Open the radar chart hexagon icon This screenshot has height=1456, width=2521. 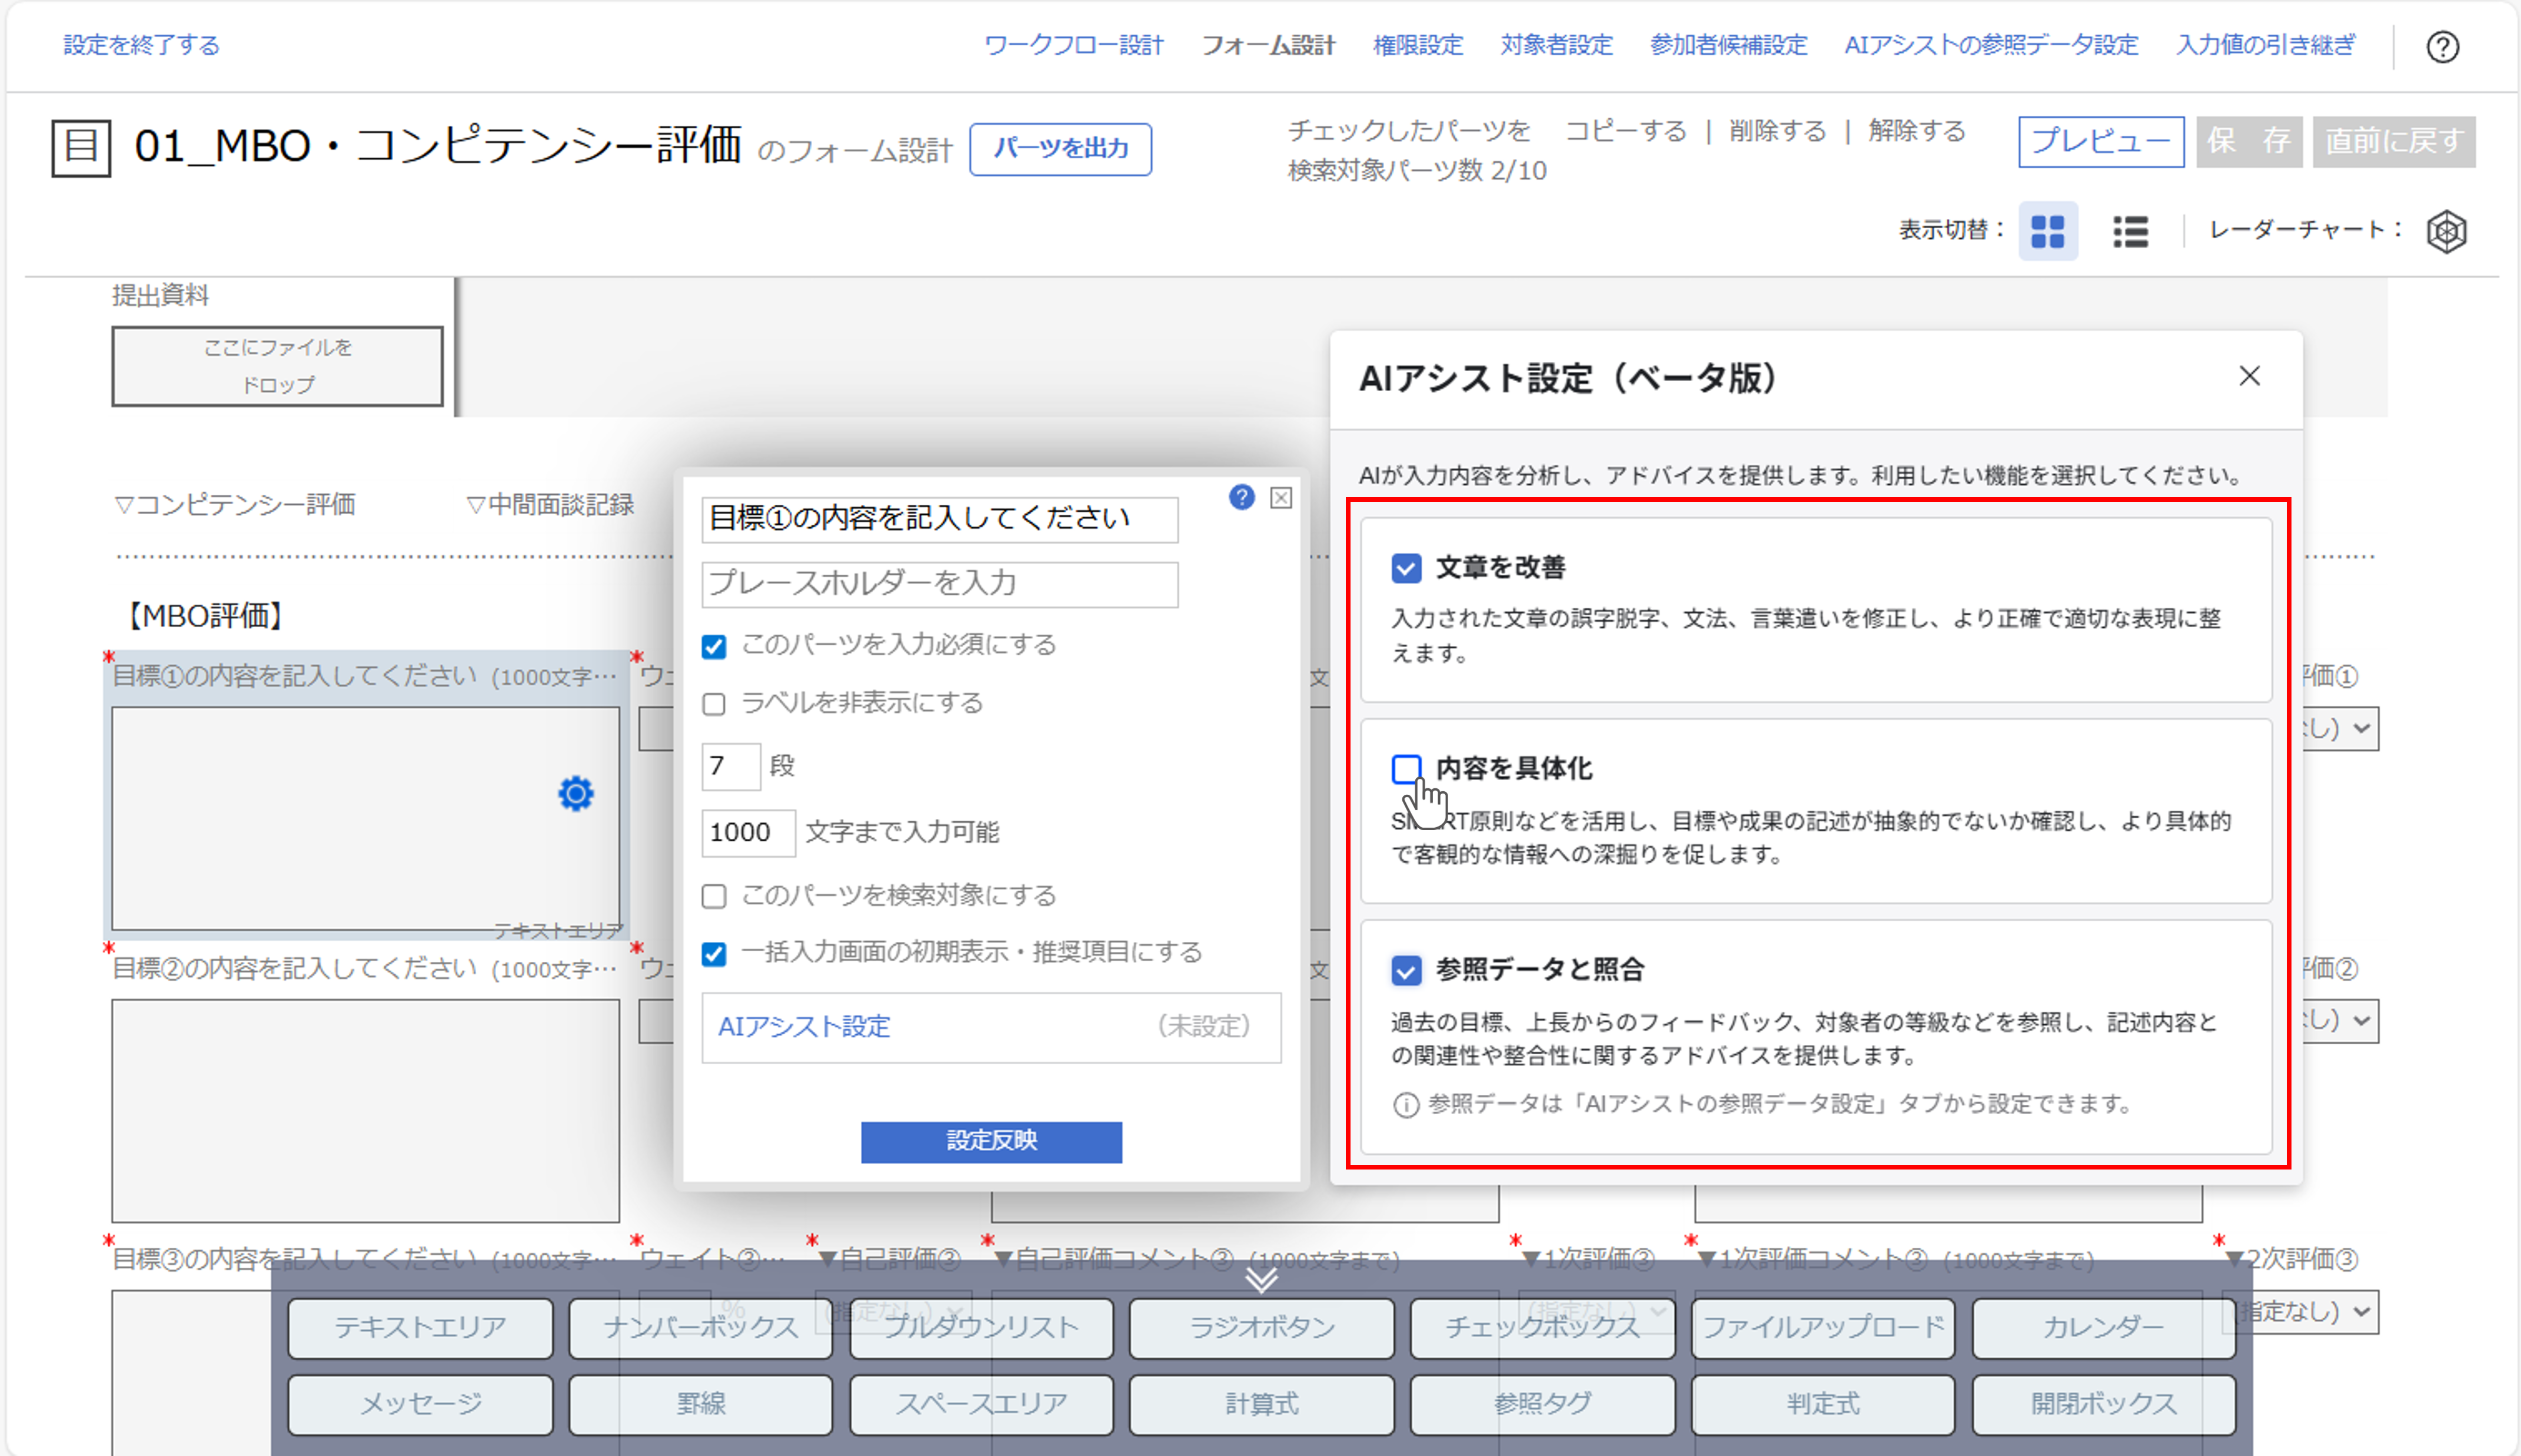(2446, 231)
